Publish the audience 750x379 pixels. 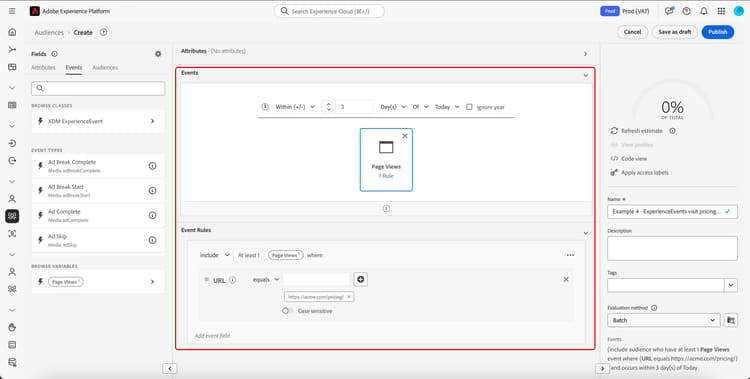click(717, 32)
